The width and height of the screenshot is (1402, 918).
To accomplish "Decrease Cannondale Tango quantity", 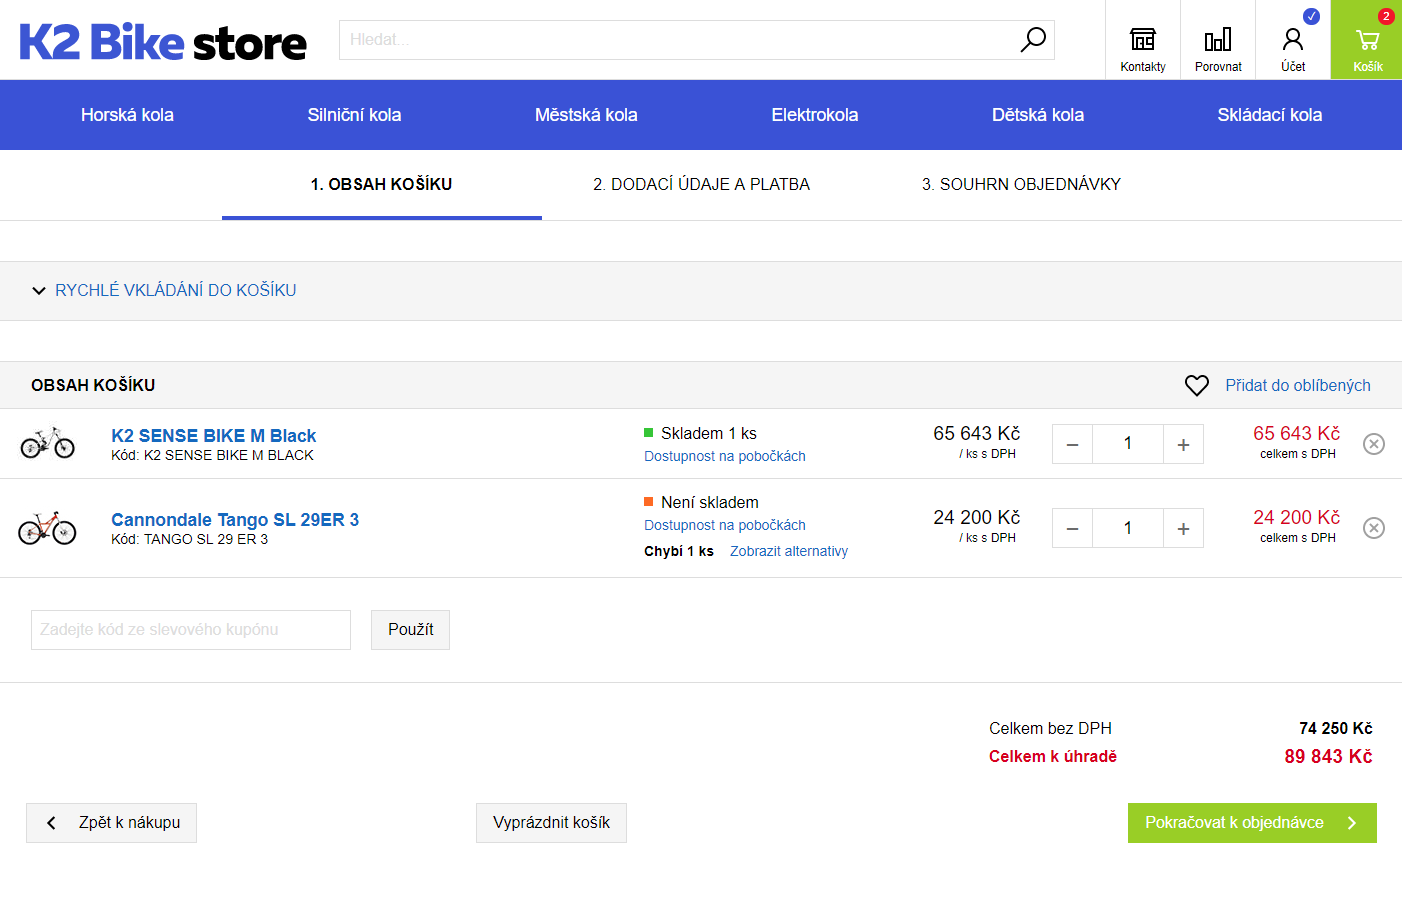I will point(1072,528).
